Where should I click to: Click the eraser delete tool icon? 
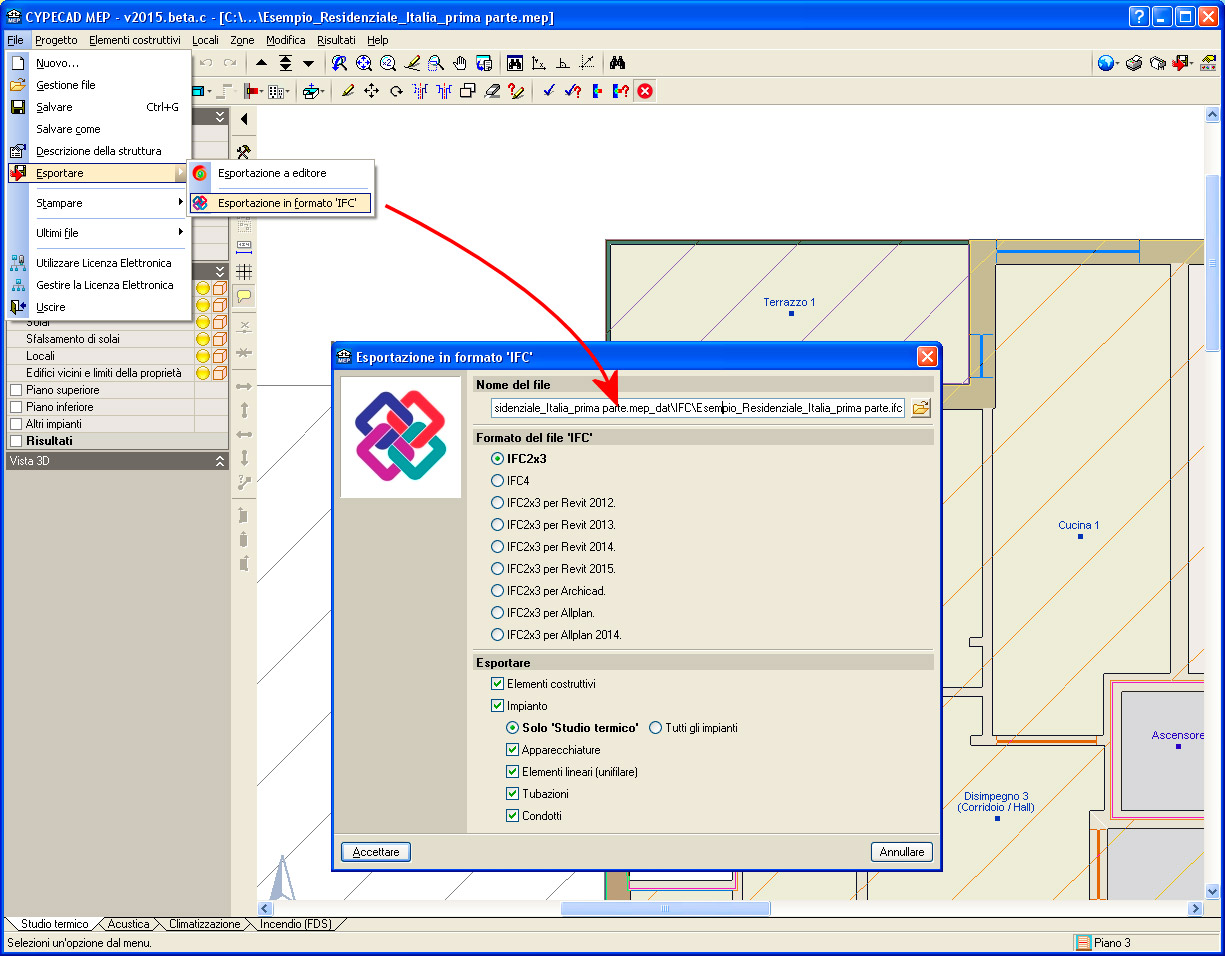tap(492, 91)
